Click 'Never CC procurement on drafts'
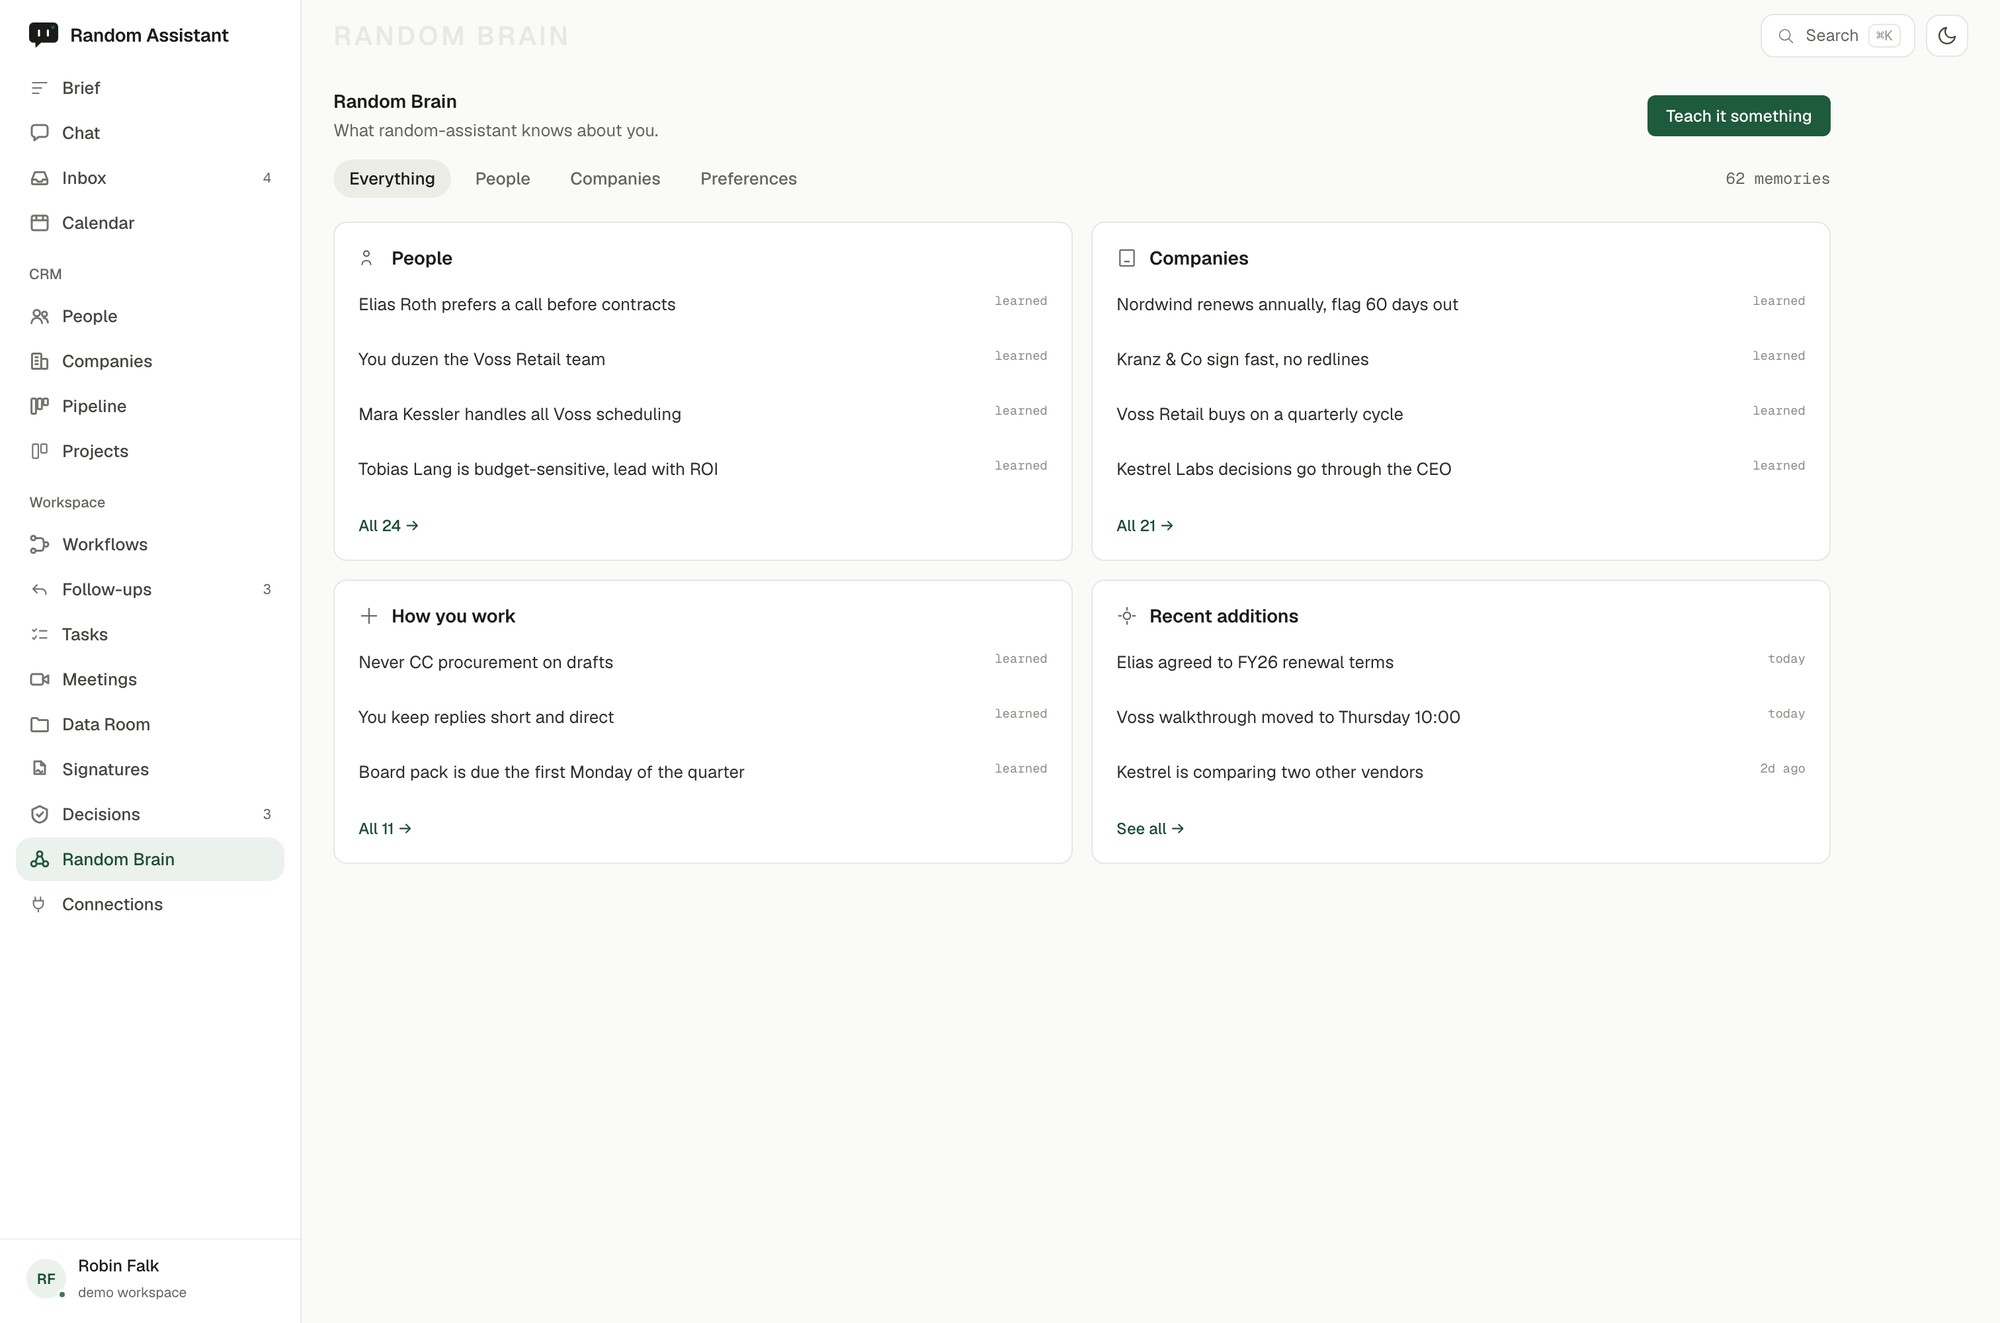Image resolution: width=2000 pixels, height=1323 pixels. click(486, 663)
